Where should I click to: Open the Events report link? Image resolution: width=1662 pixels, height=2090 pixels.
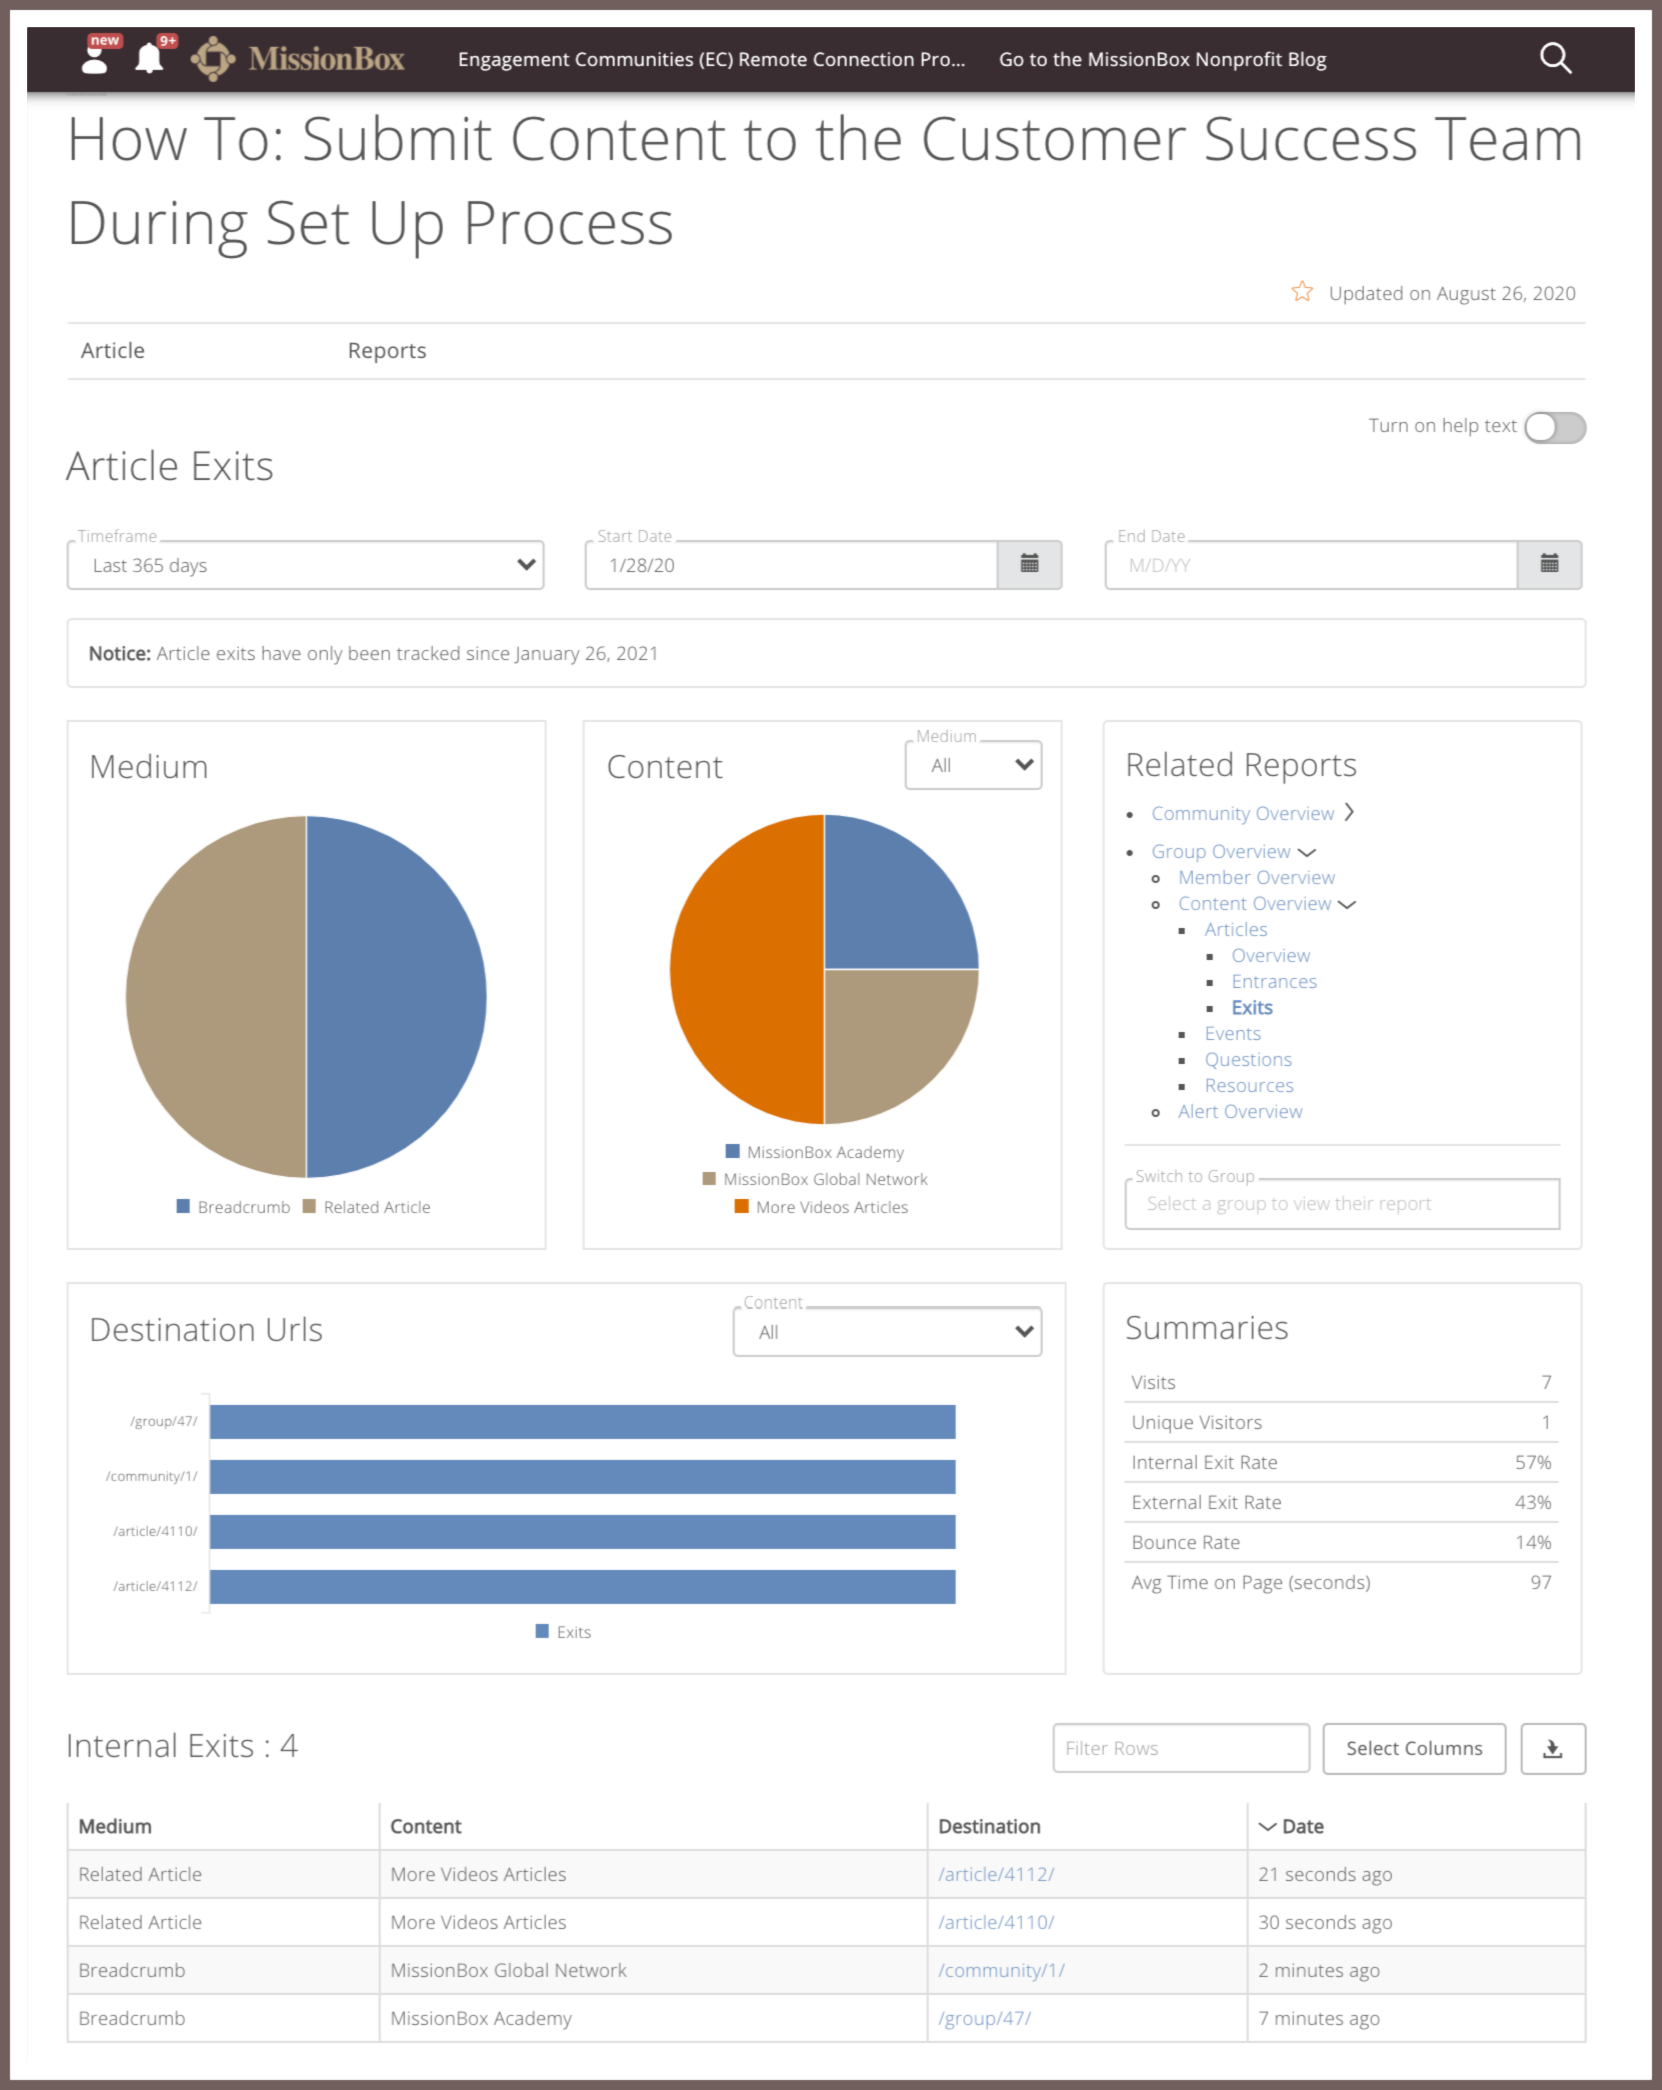tap(1232, 1033)
